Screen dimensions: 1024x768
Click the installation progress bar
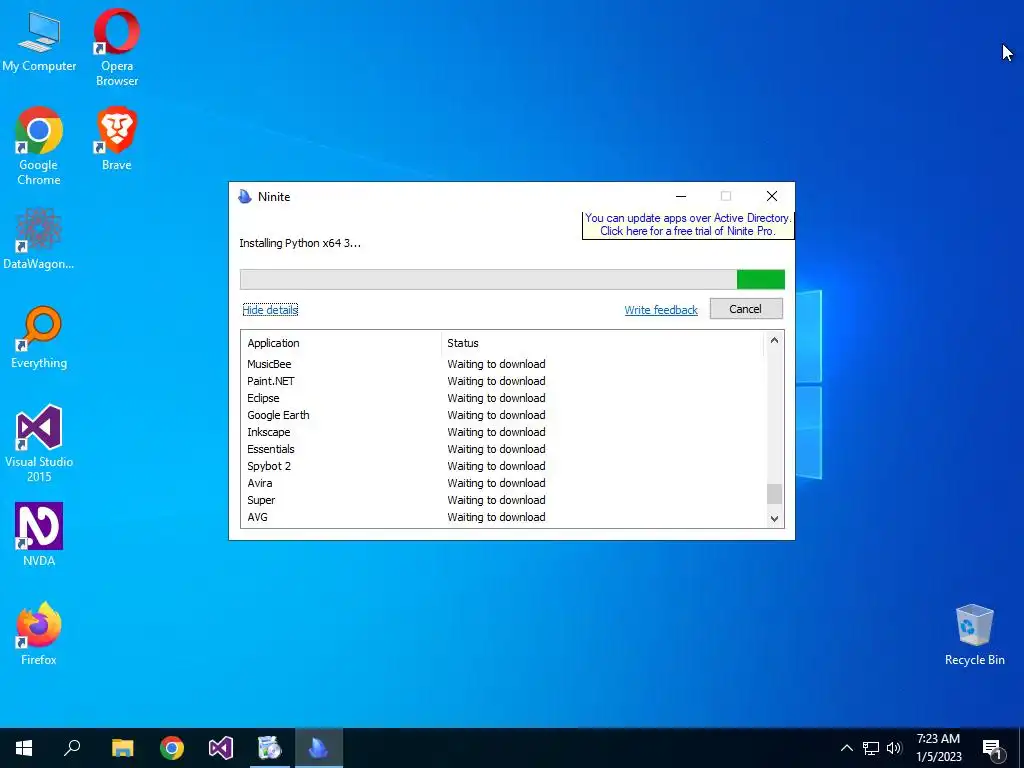coord(512,280)
